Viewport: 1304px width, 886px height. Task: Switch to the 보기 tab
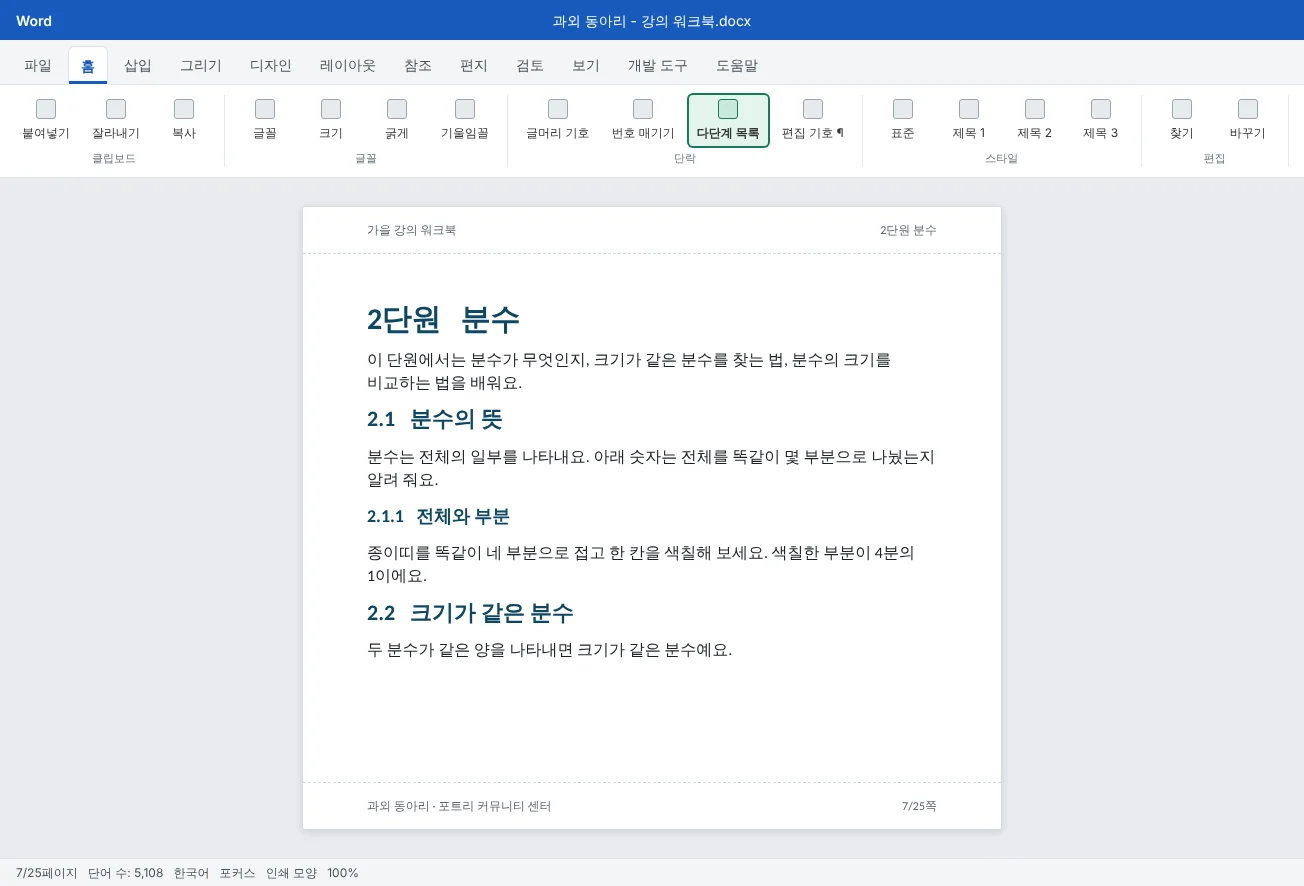point(586,66)
